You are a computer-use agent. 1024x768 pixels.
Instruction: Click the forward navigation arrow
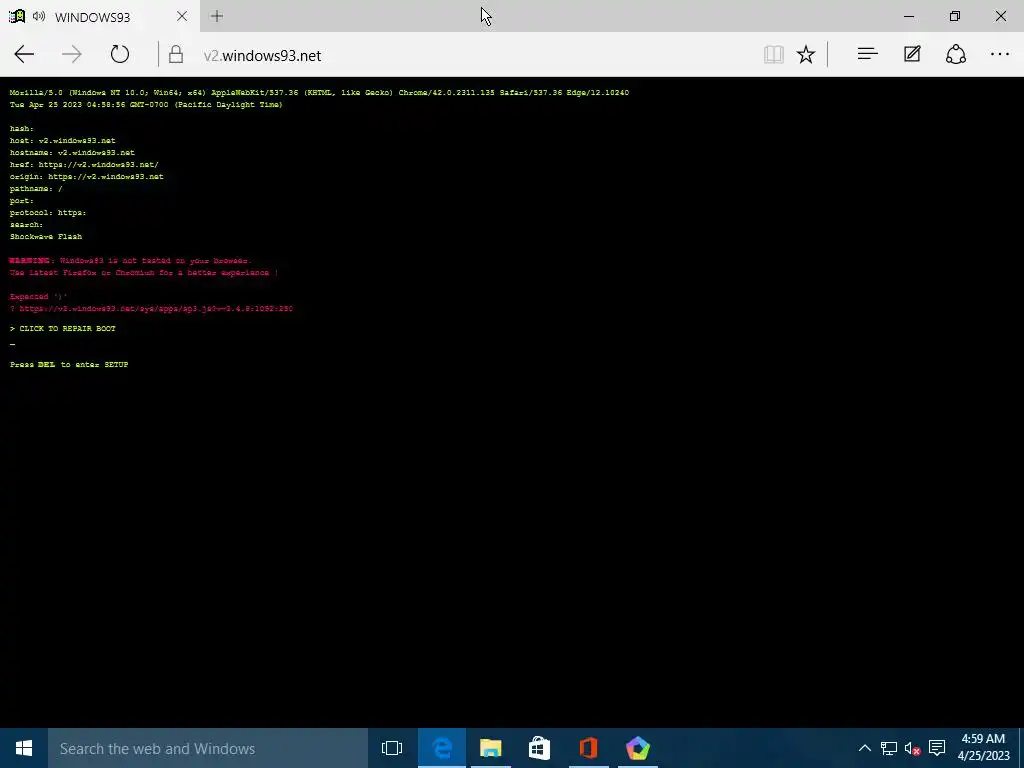click(x=72, y=54)
